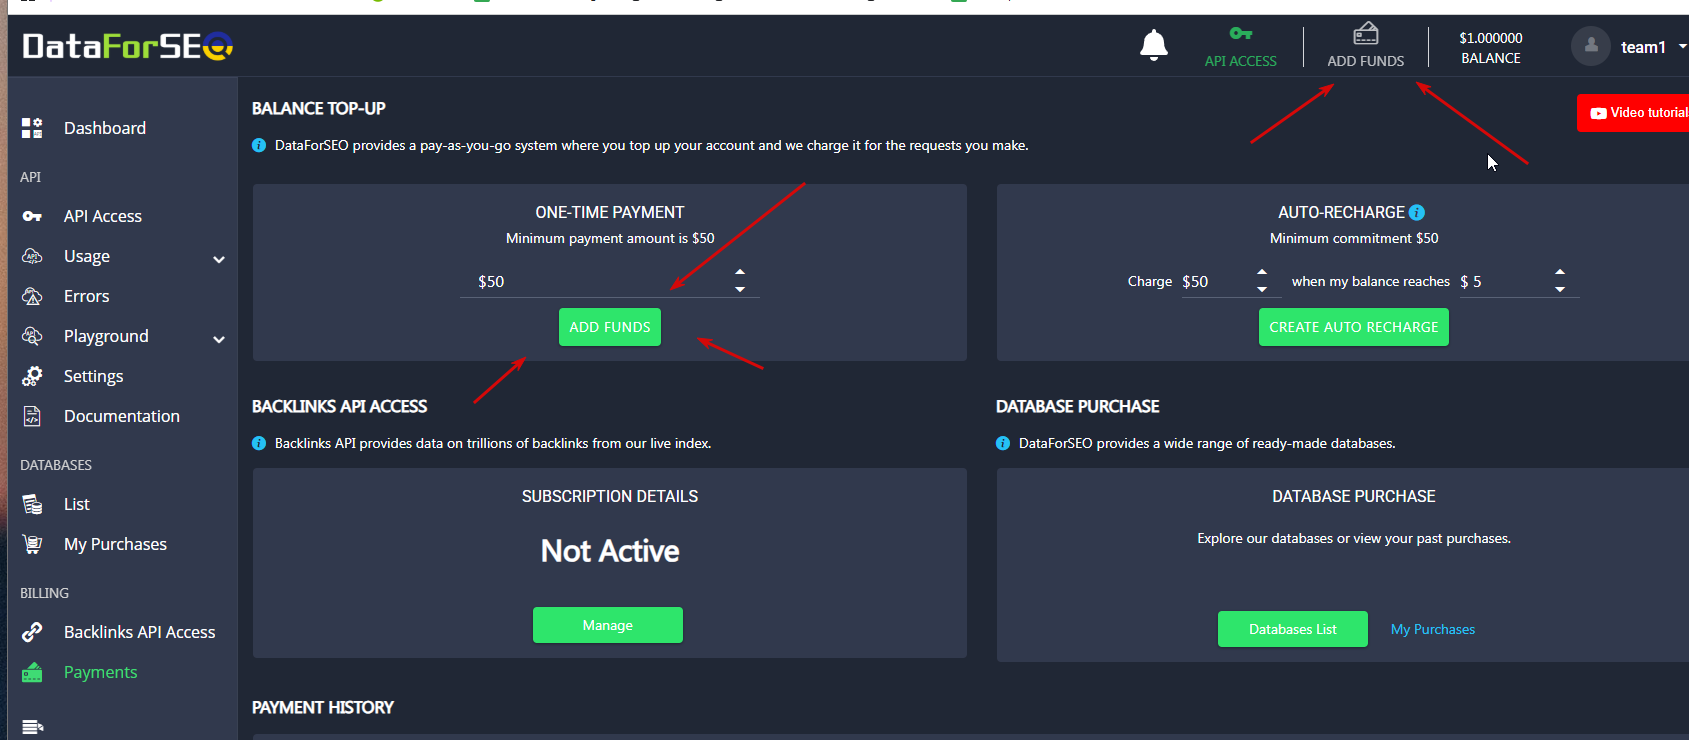Click the PAYMENT HISTORY heading
The height and width of the screenshot is (740, 1689).
(x=323, y=707)
